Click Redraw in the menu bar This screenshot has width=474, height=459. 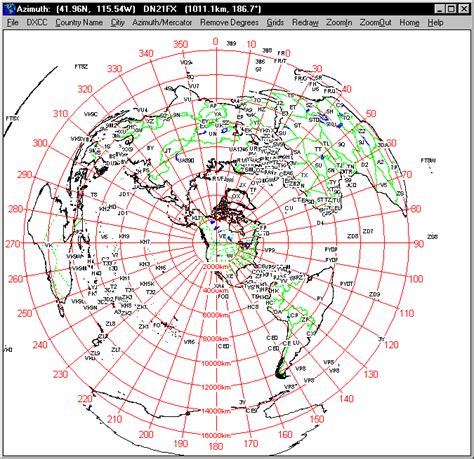tap(305, 23)
